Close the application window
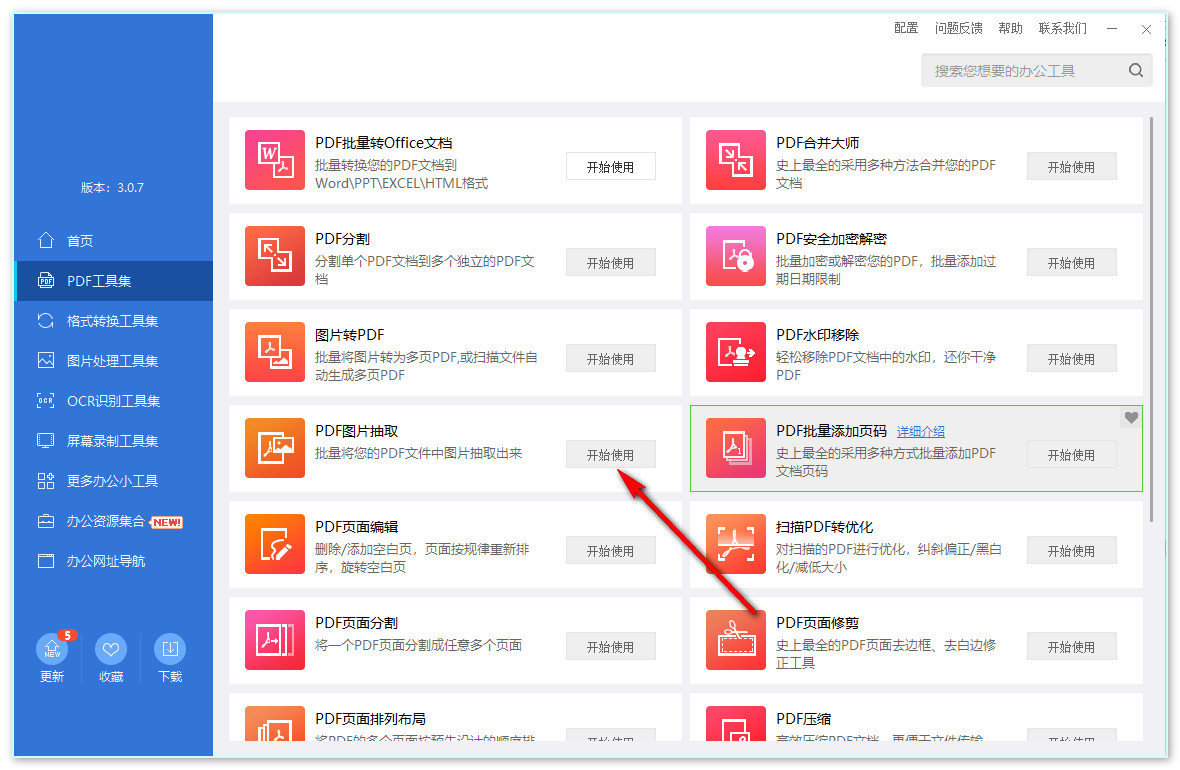1180x770 pixels. pos(1146,29)
